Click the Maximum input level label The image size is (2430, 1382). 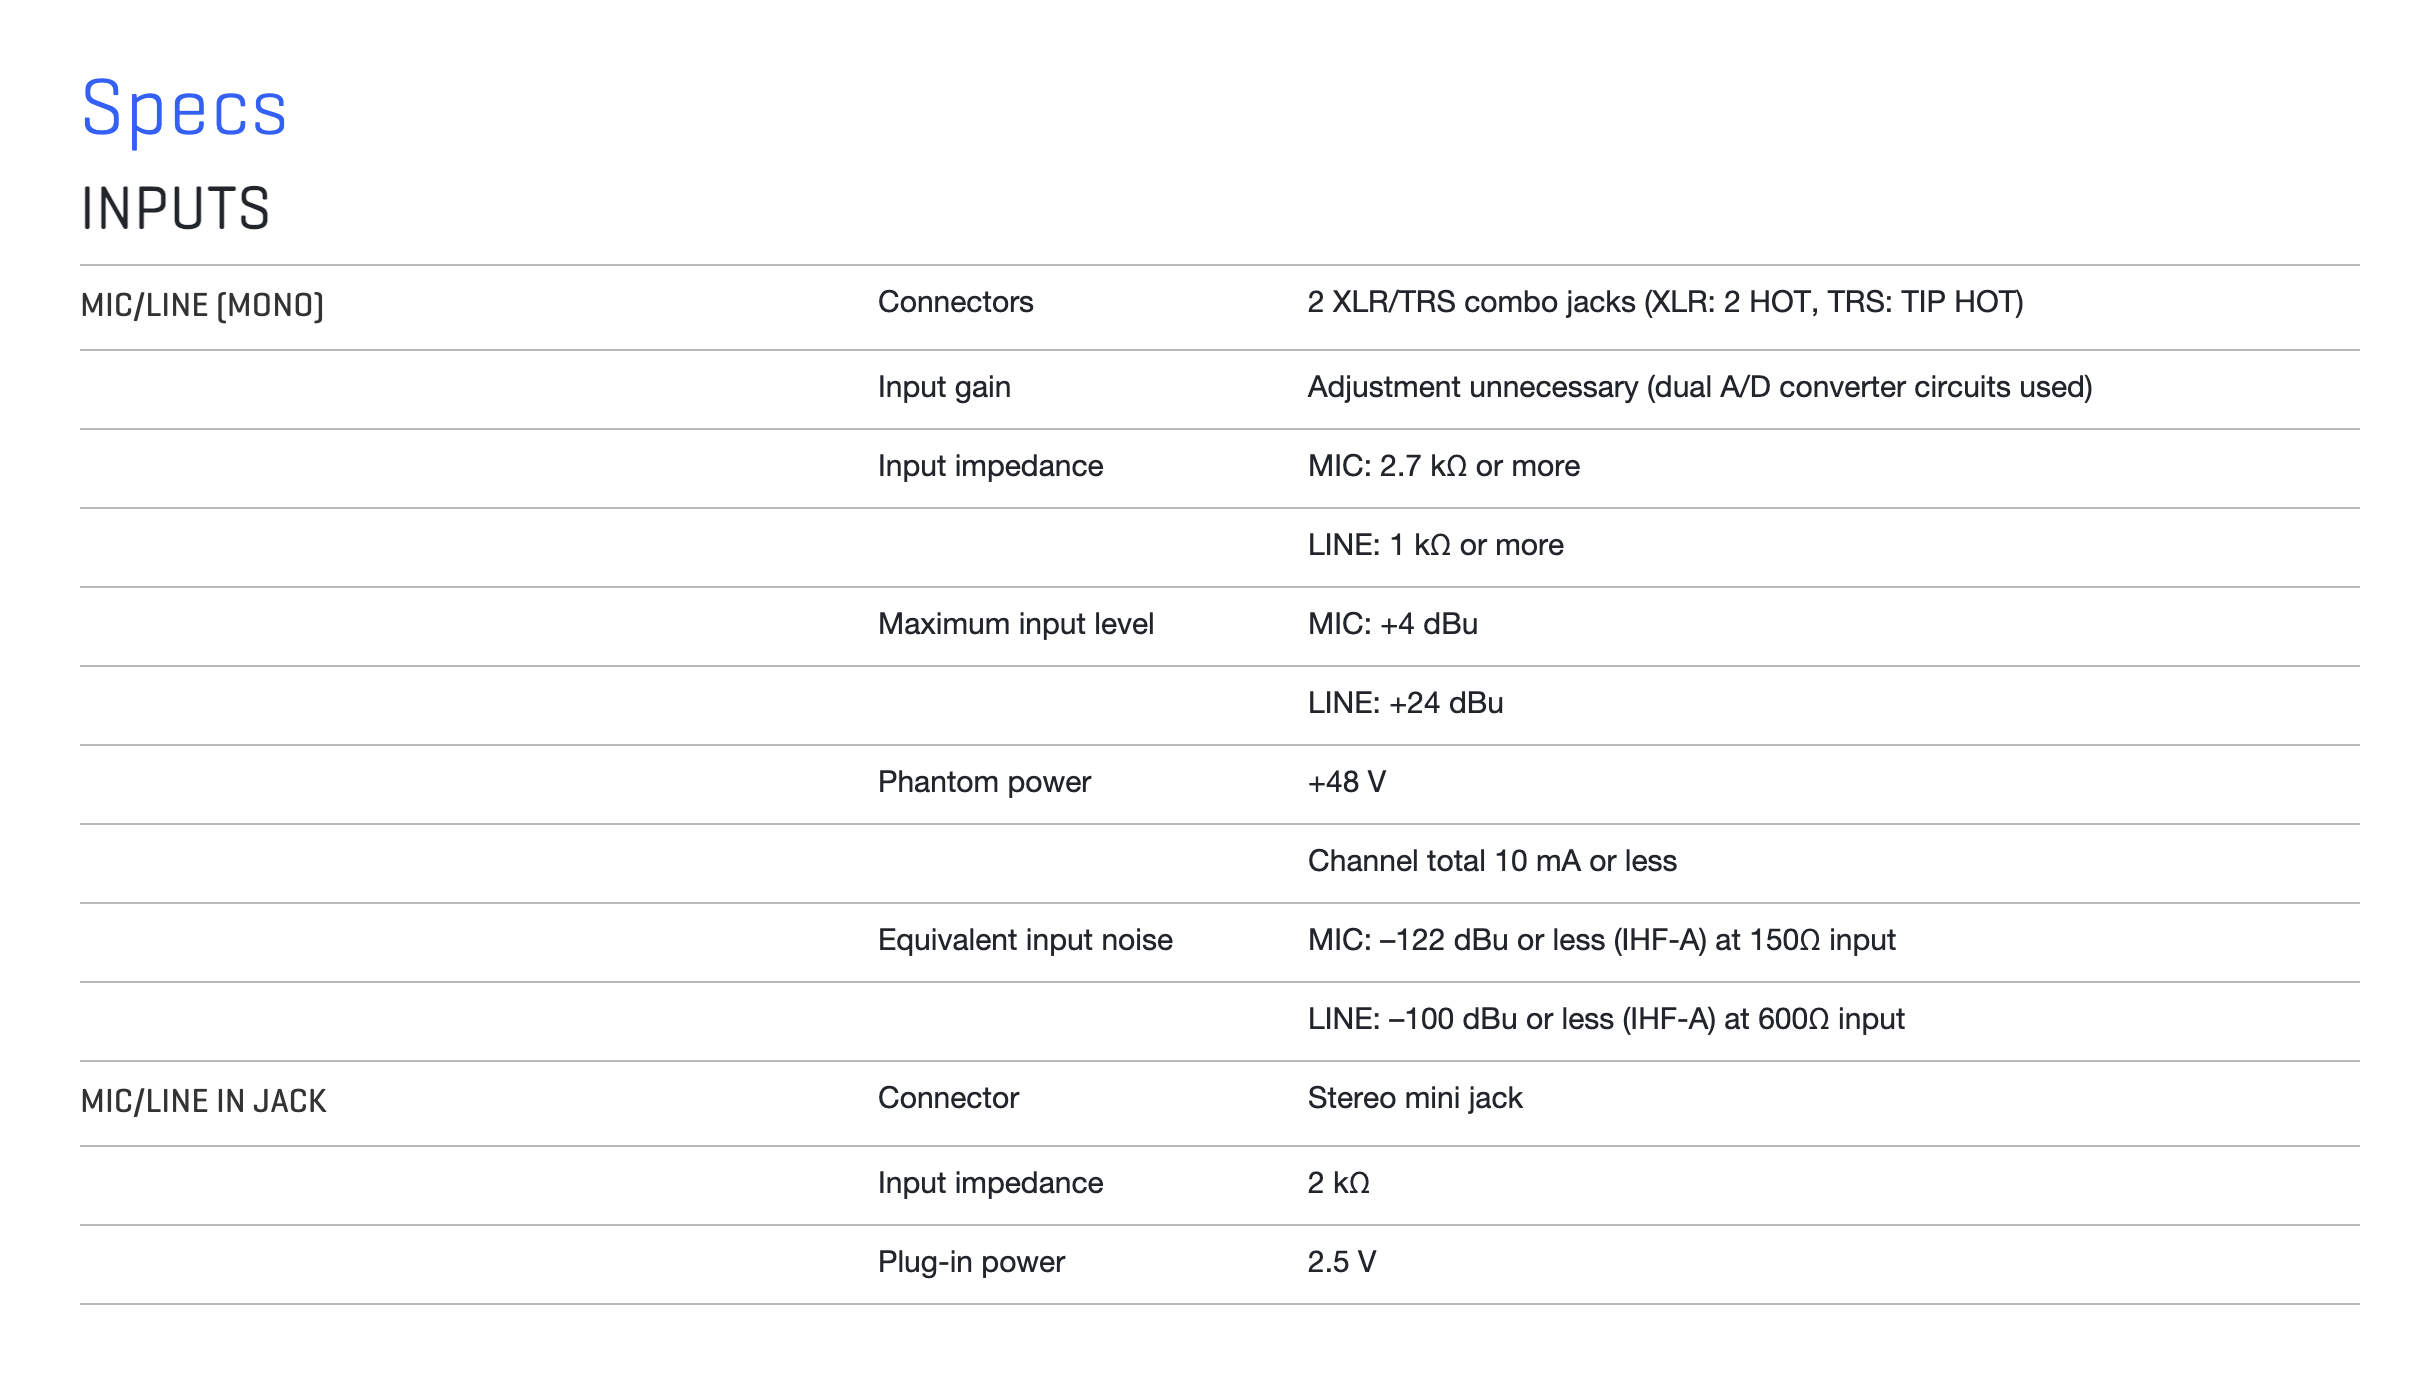coord(1015,624)
